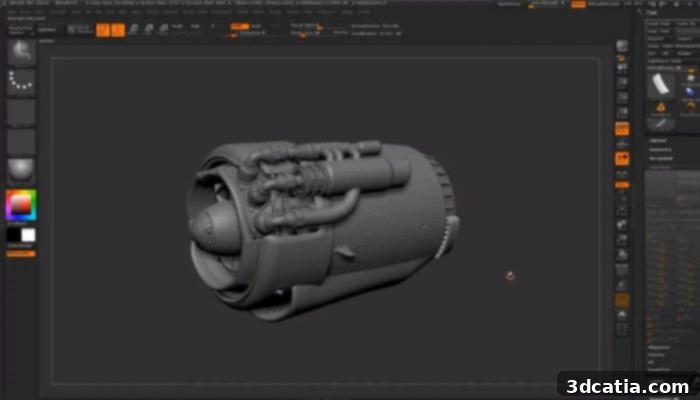Click the orange SwitchColor button
Image resolution: width=700 pixels, height=400 pixels.
tap(21, 254)
